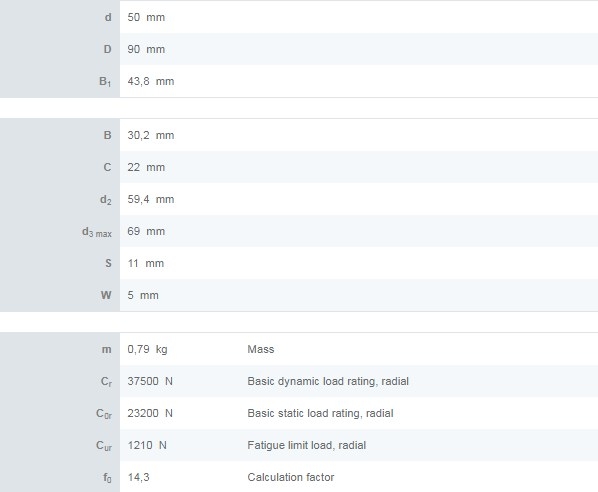Click the C0r value 23200 N
This screenshot has width=598, height=492.
[150, 413]
